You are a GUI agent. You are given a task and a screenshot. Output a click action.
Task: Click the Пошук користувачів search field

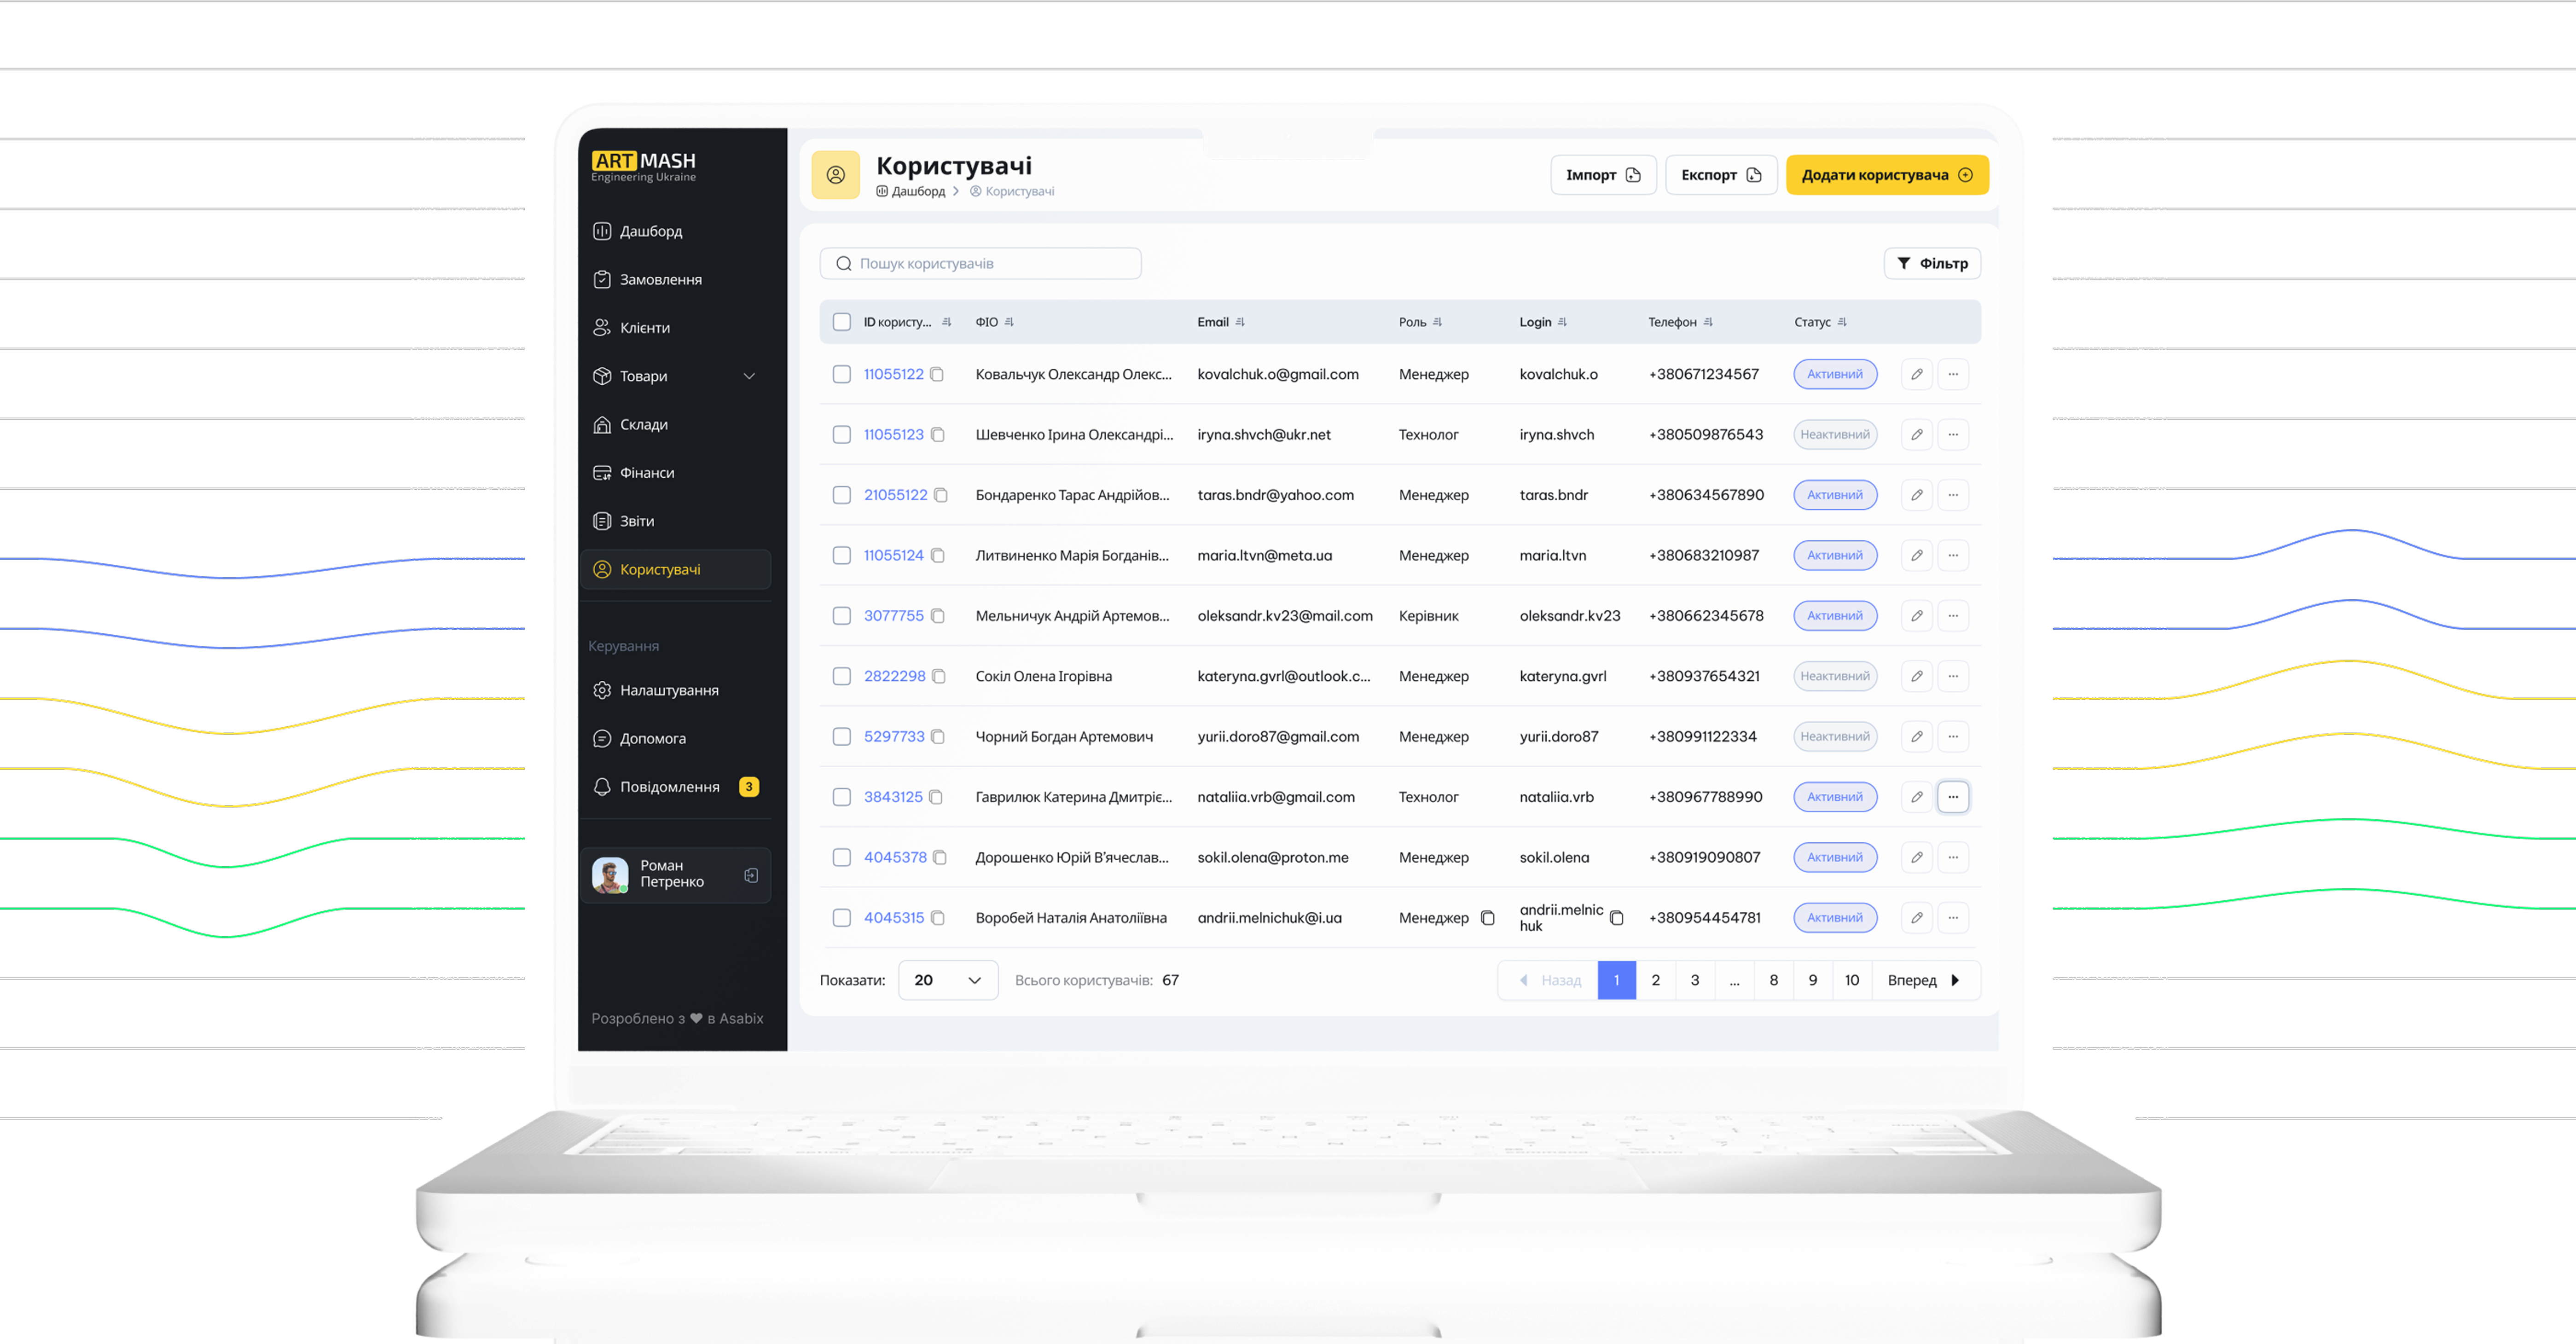(x=980, y=263)
